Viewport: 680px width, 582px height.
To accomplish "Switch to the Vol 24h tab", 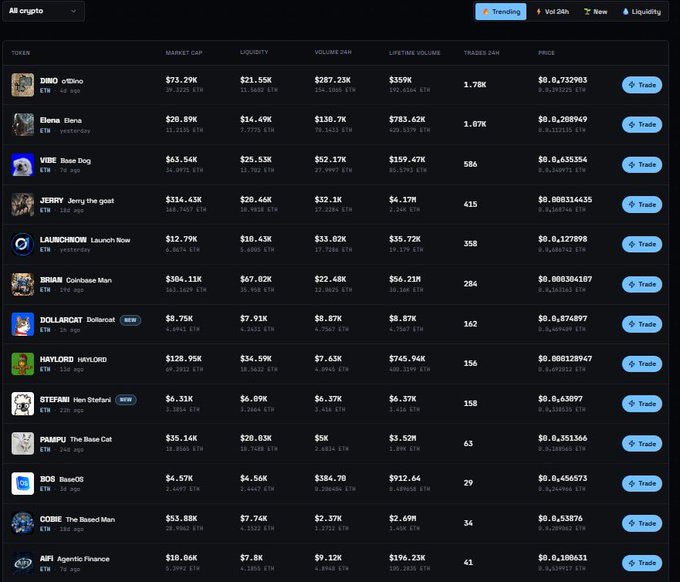I will pos(552,12).
